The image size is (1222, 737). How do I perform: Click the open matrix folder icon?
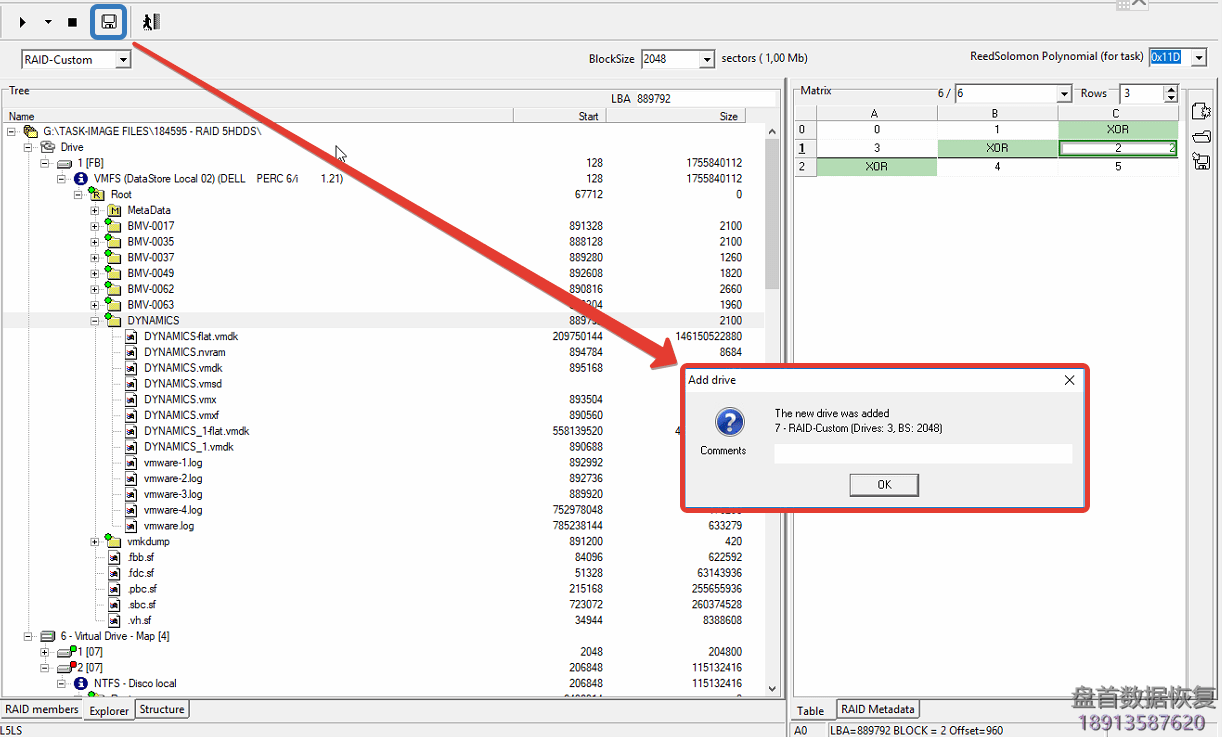1200,136
